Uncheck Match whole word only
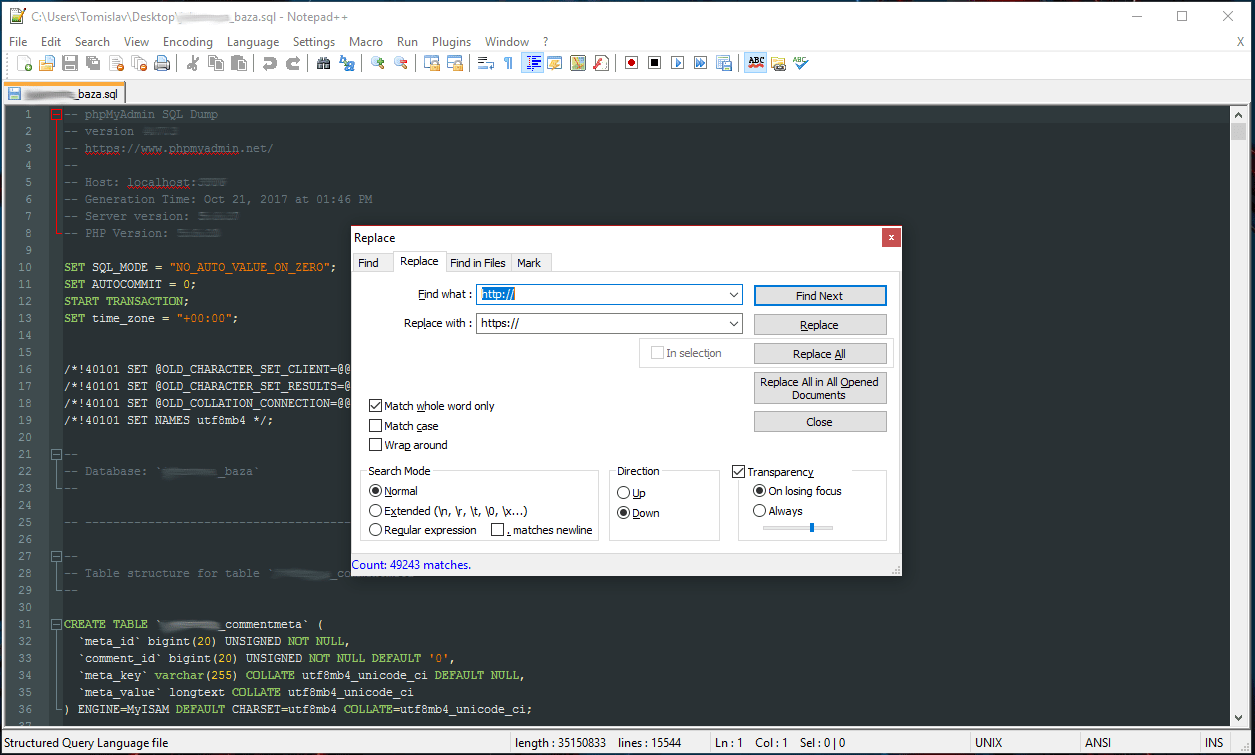Screen dimensions: 1255x755 coord(376,406)
